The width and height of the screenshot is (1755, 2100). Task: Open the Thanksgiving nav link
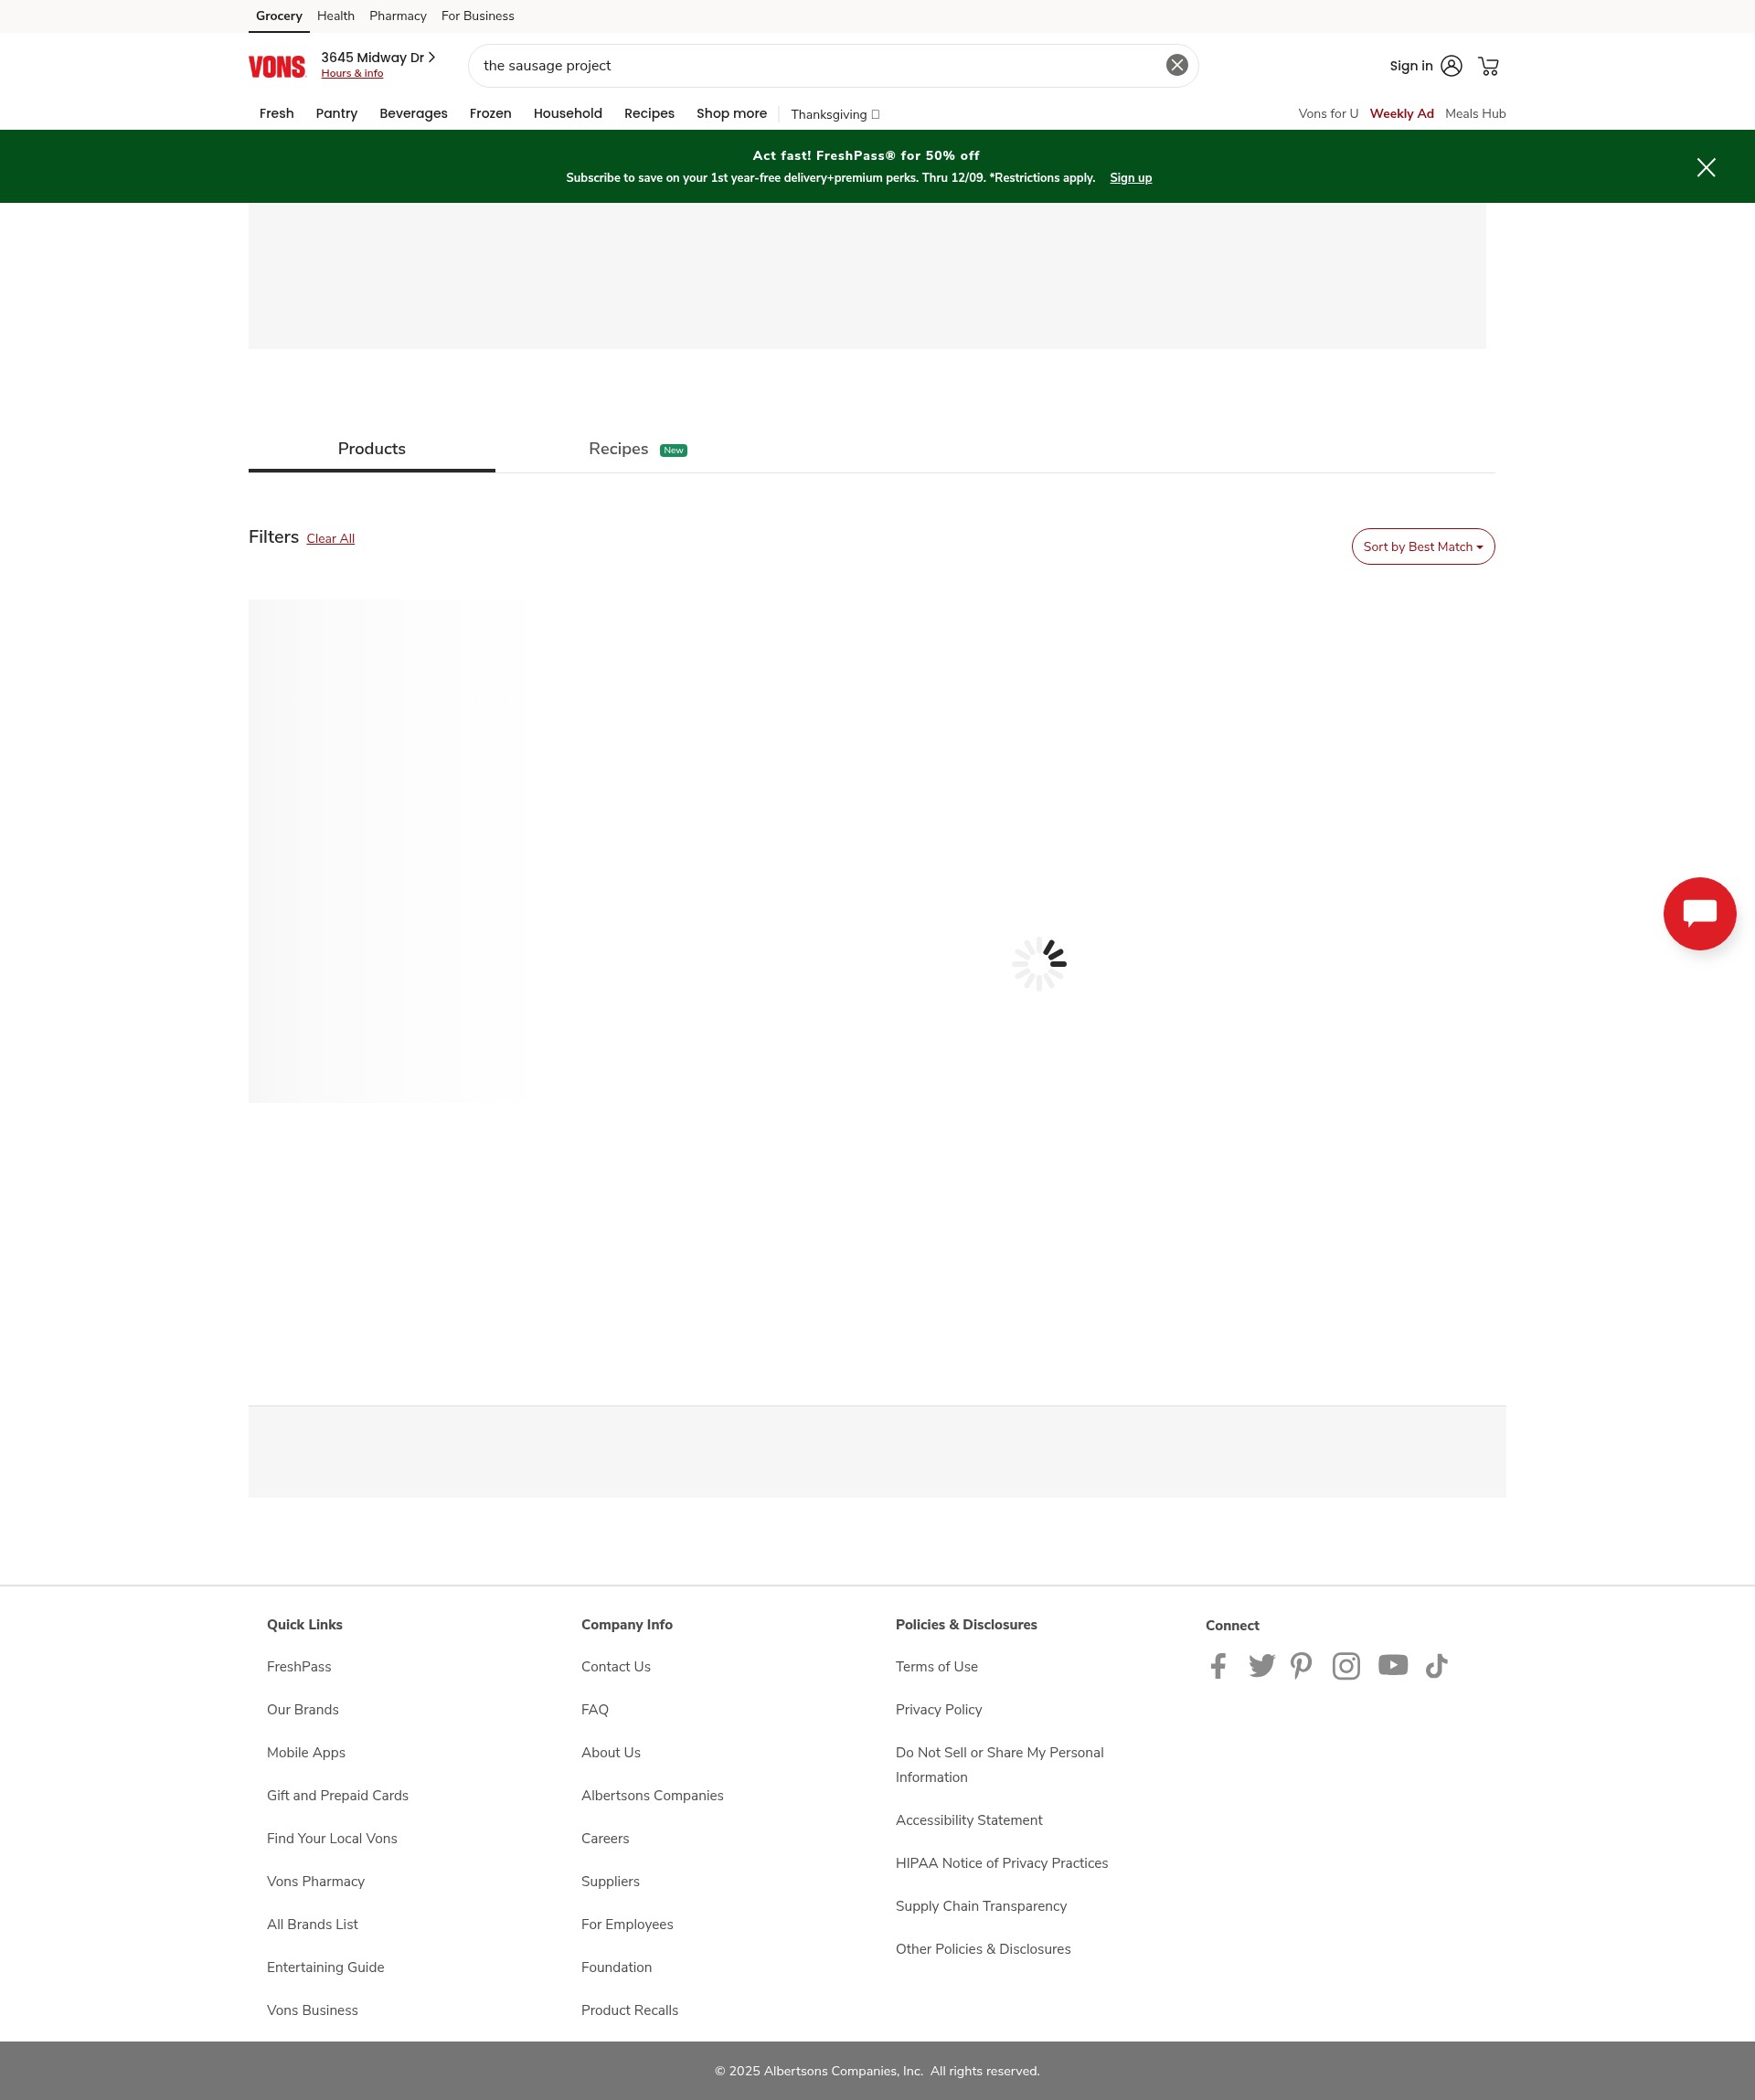click(835, 114)
